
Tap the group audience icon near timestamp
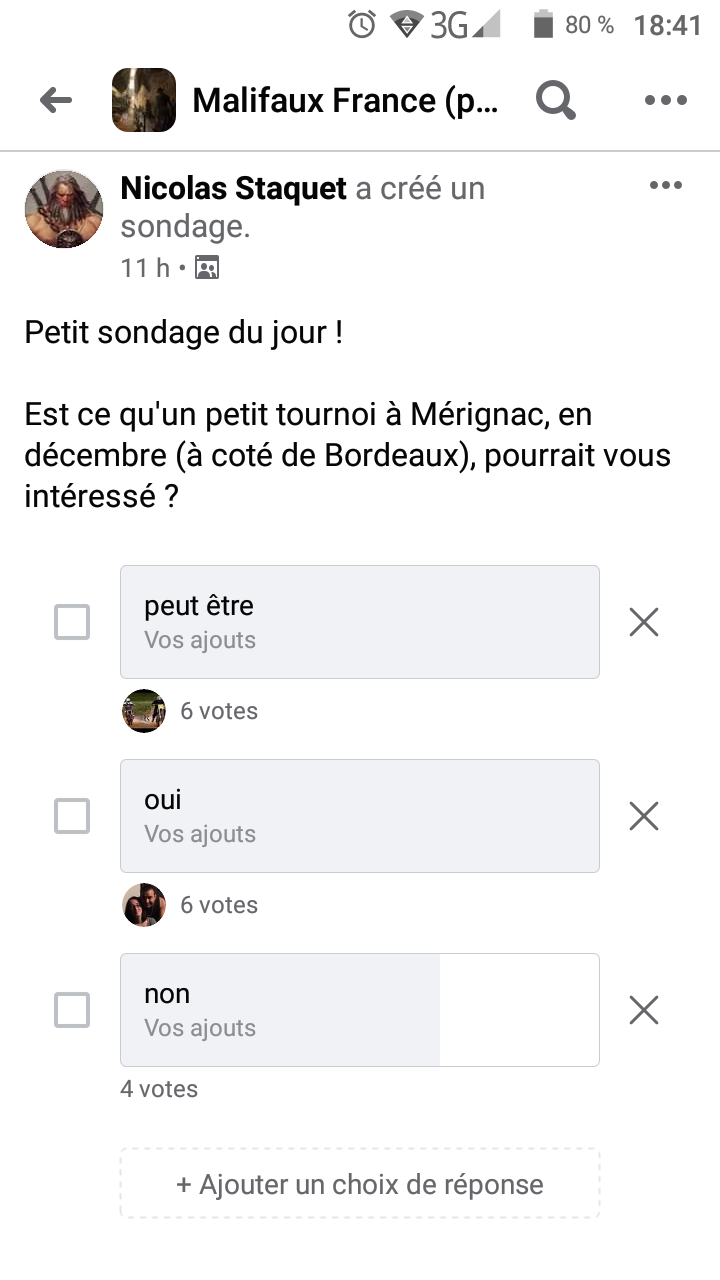(x=207, y=268)
